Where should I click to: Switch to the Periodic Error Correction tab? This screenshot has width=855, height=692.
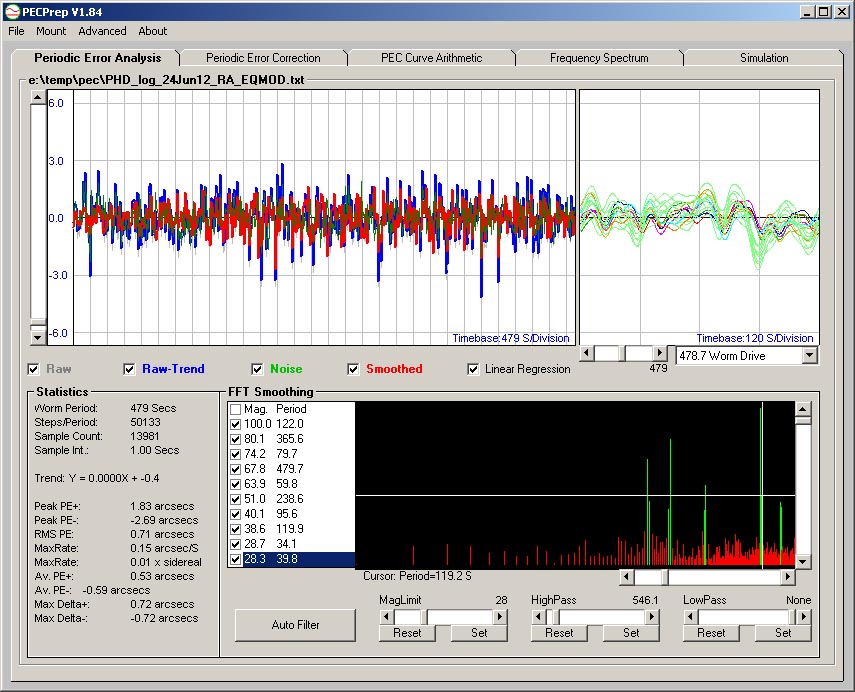(x=263, y=58)
